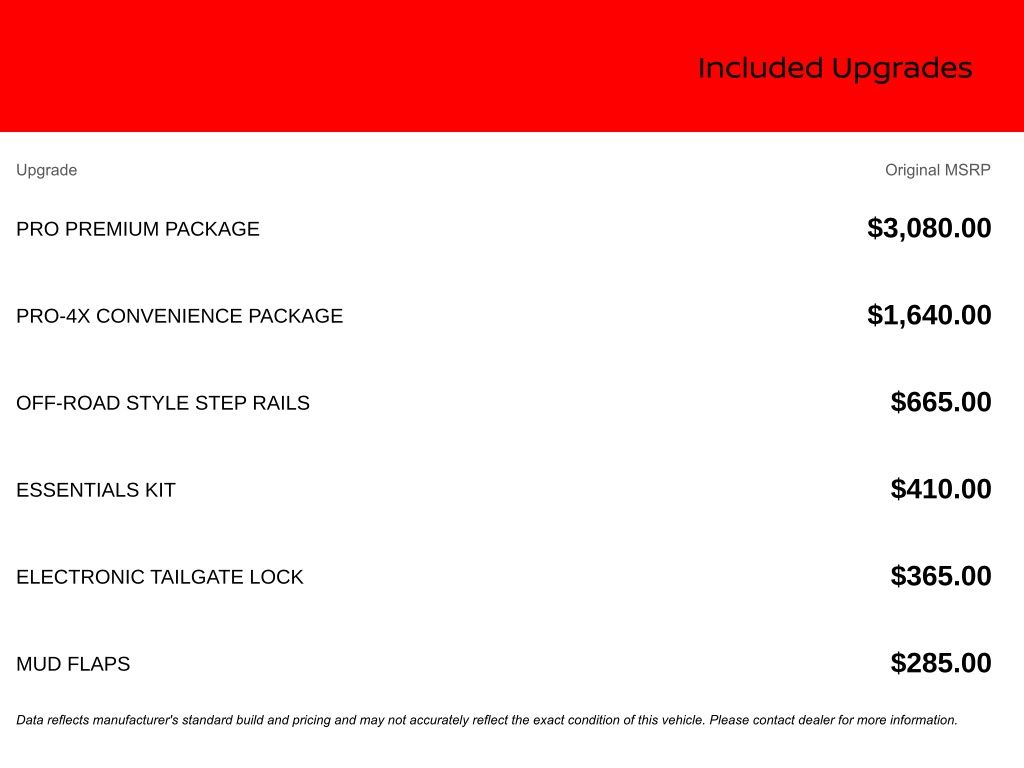Click the word "Upgrades" in the header

point(902,69)
